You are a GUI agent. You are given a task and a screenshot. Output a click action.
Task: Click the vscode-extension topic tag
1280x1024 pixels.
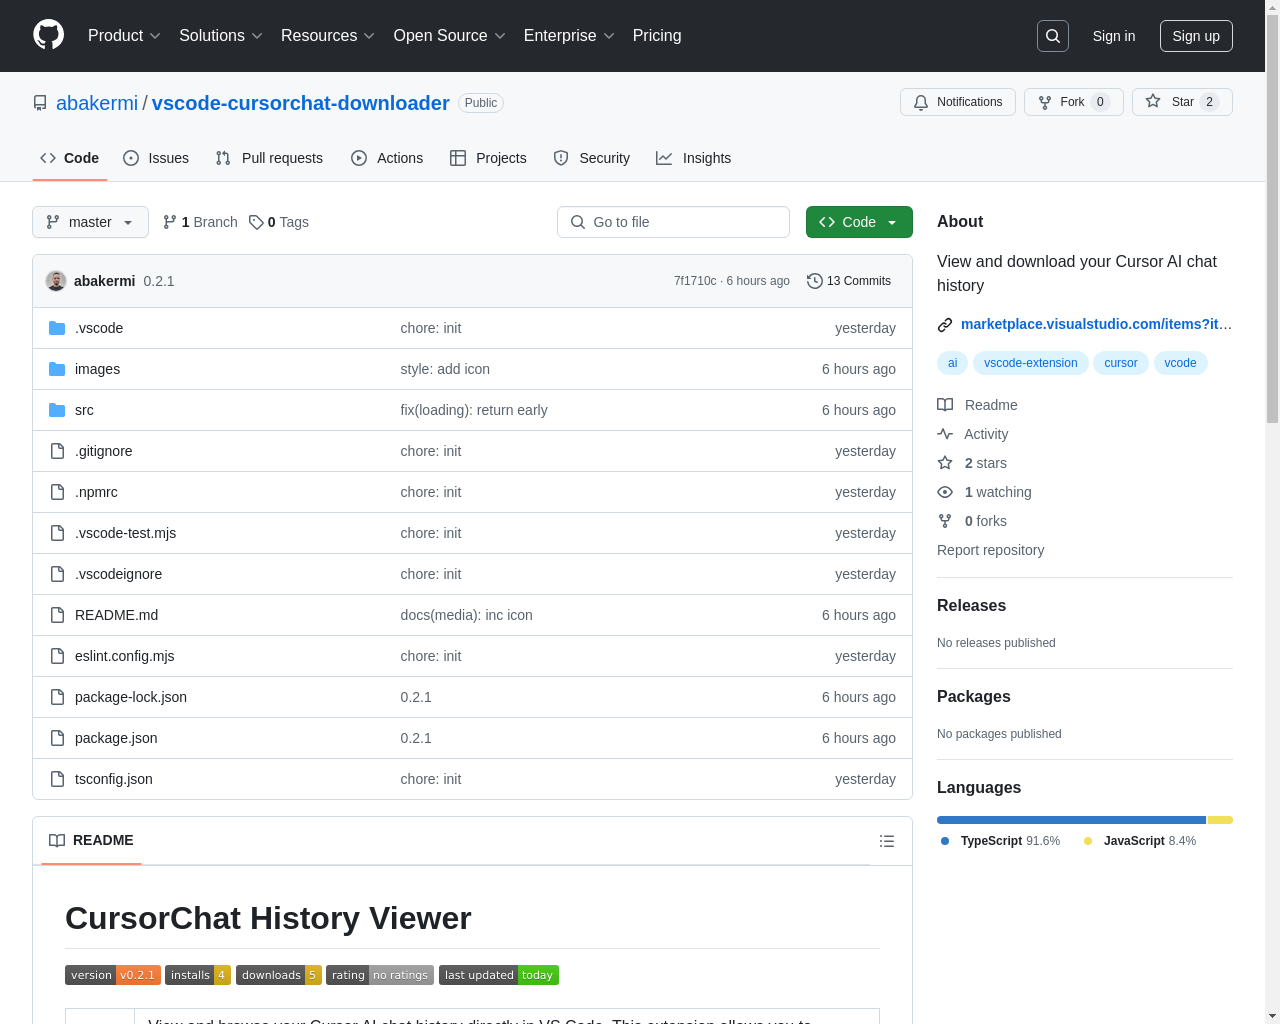pos(1030,363)
